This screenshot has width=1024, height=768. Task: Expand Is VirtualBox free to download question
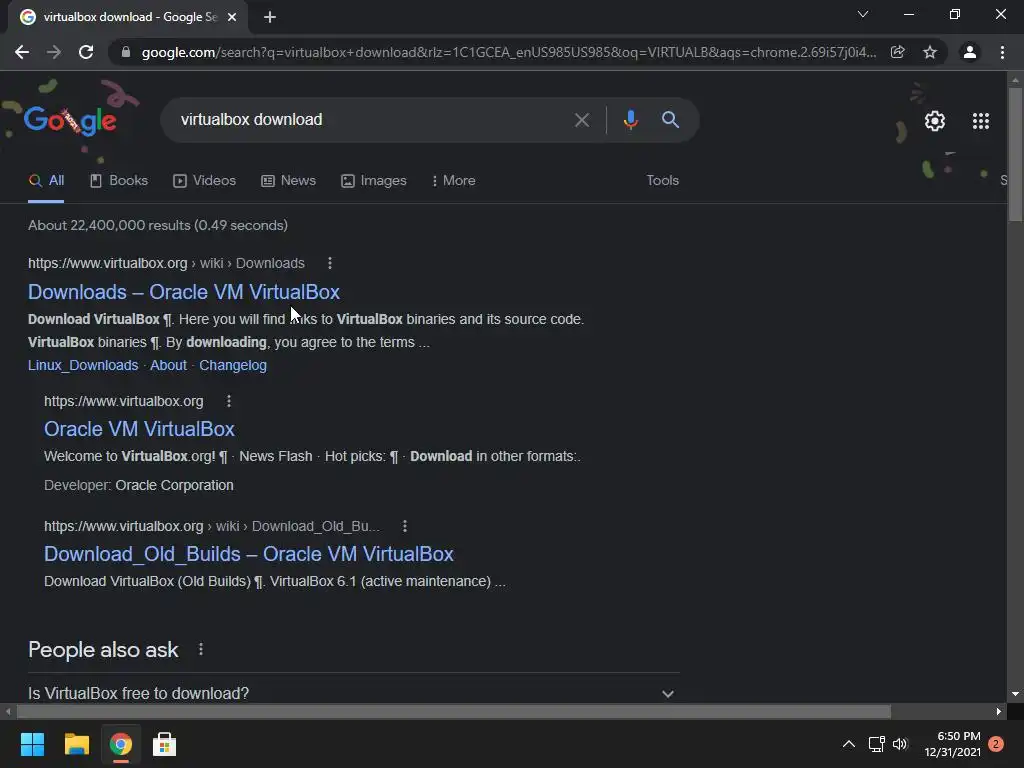coord(353,693)
